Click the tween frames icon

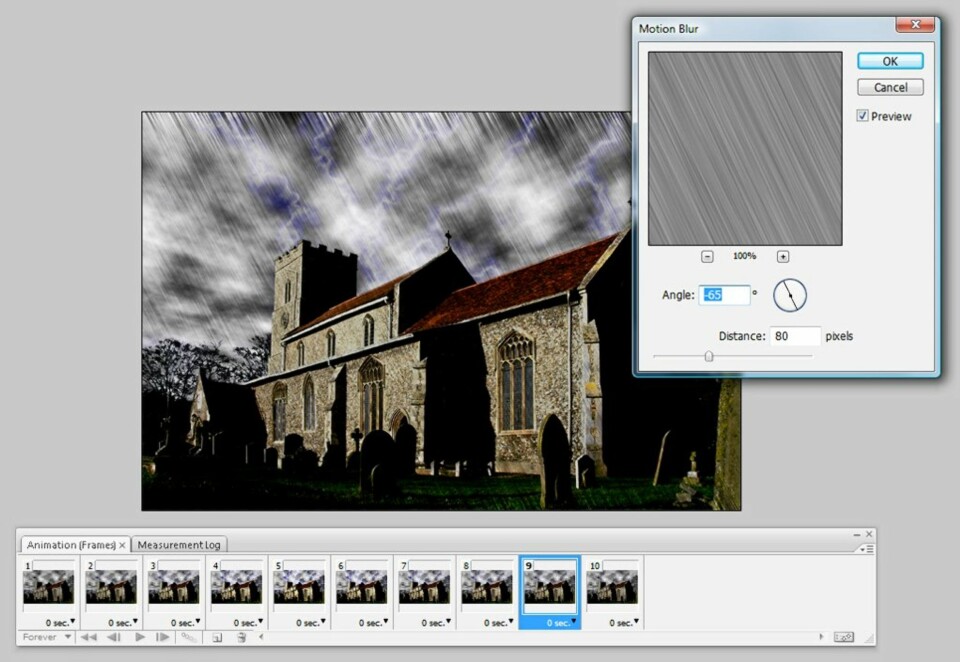click(x=188, y=637)
